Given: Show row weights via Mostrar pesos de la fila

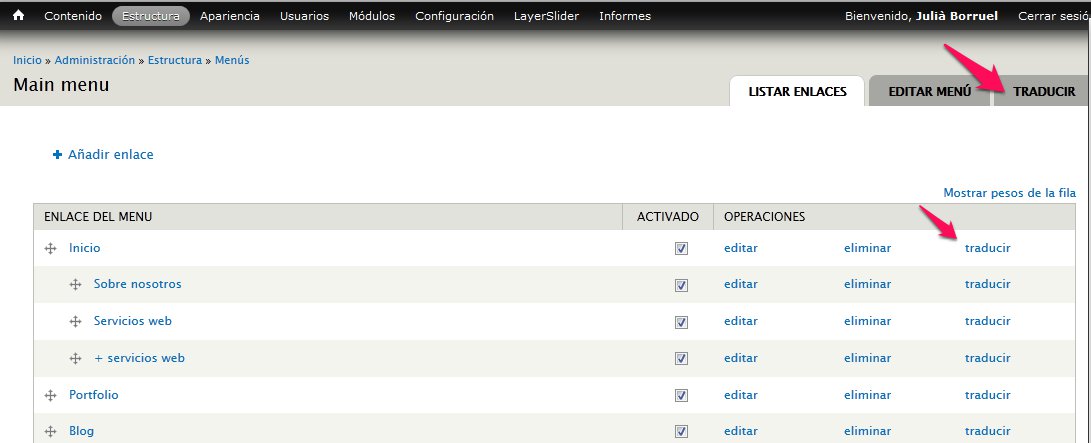Looking at the screenshot, I should [x=1010, y=193].
